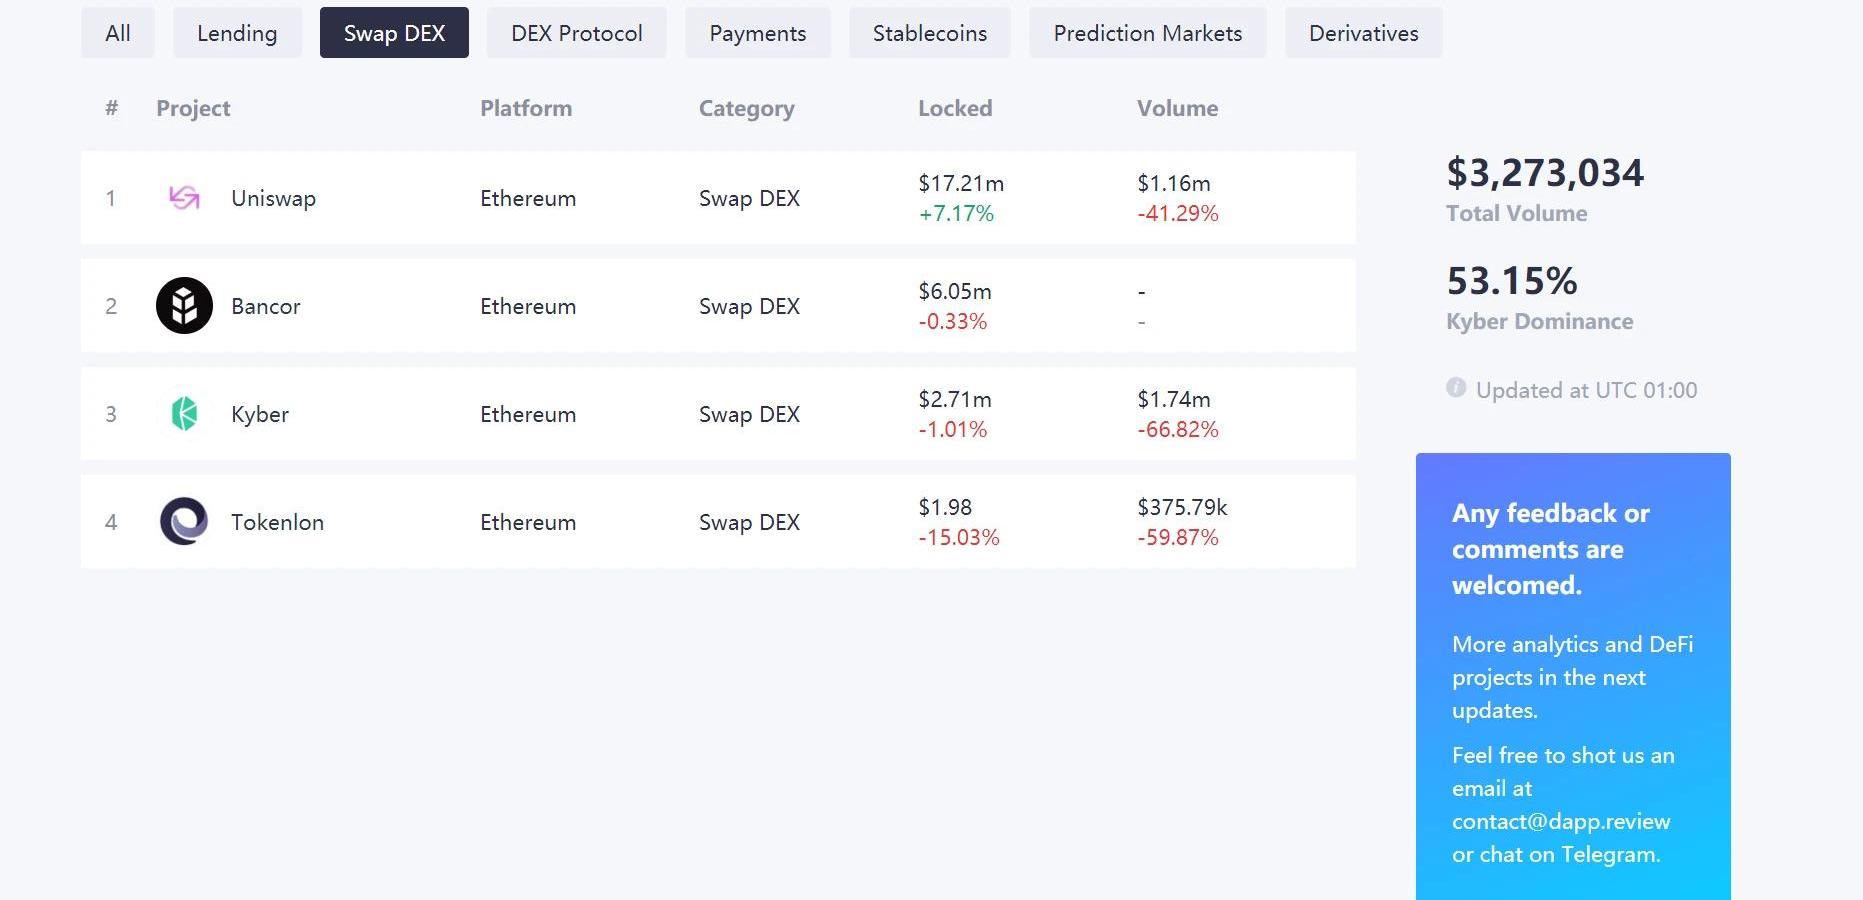Click the Ethereum platform cell for Uniswap
This screenshot has width=1863, height=900.
click(528, 198)
